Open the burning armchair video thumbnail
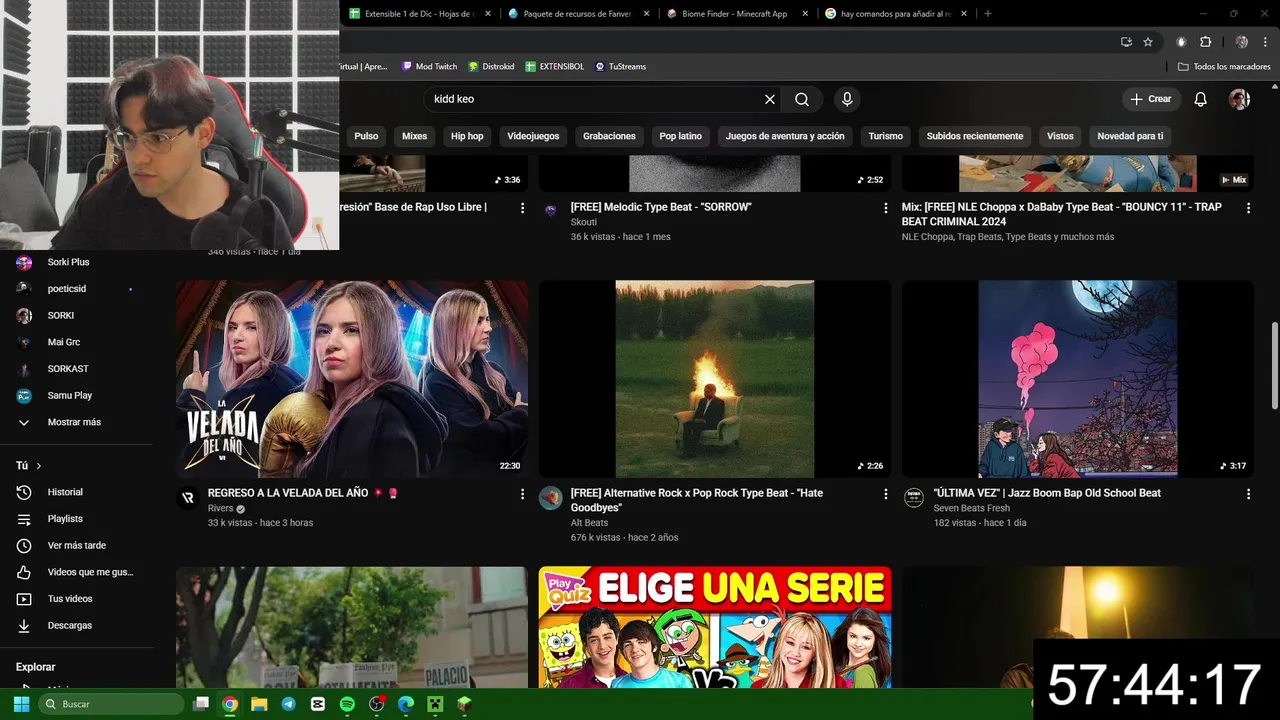 pos(715,379)
